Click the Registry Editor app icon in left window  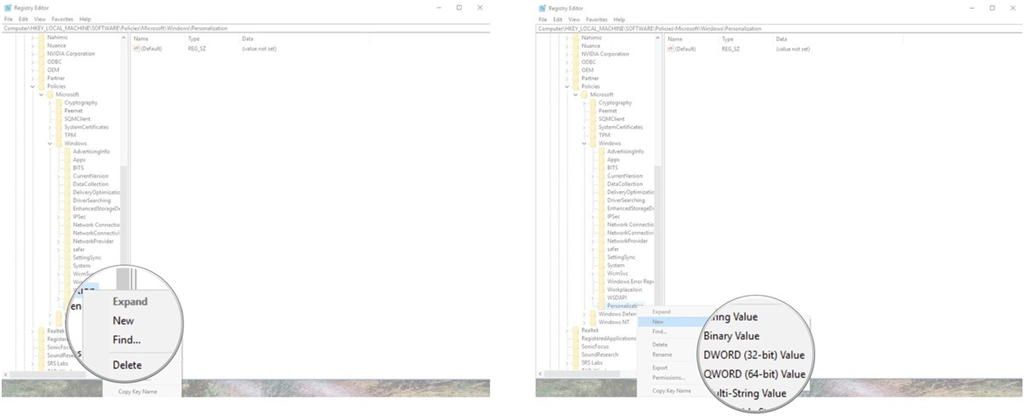tap(7, 8)
